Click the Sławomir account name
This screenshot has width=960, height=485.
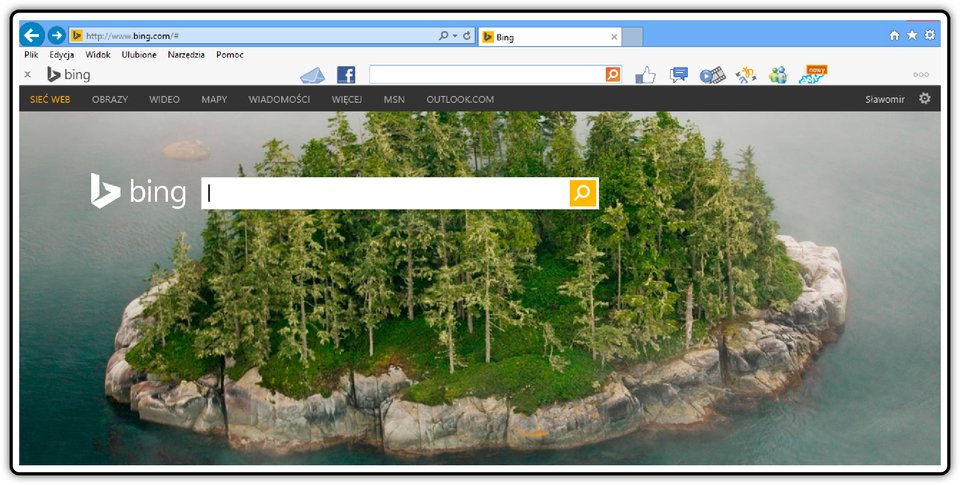click(x=885, y=99)
